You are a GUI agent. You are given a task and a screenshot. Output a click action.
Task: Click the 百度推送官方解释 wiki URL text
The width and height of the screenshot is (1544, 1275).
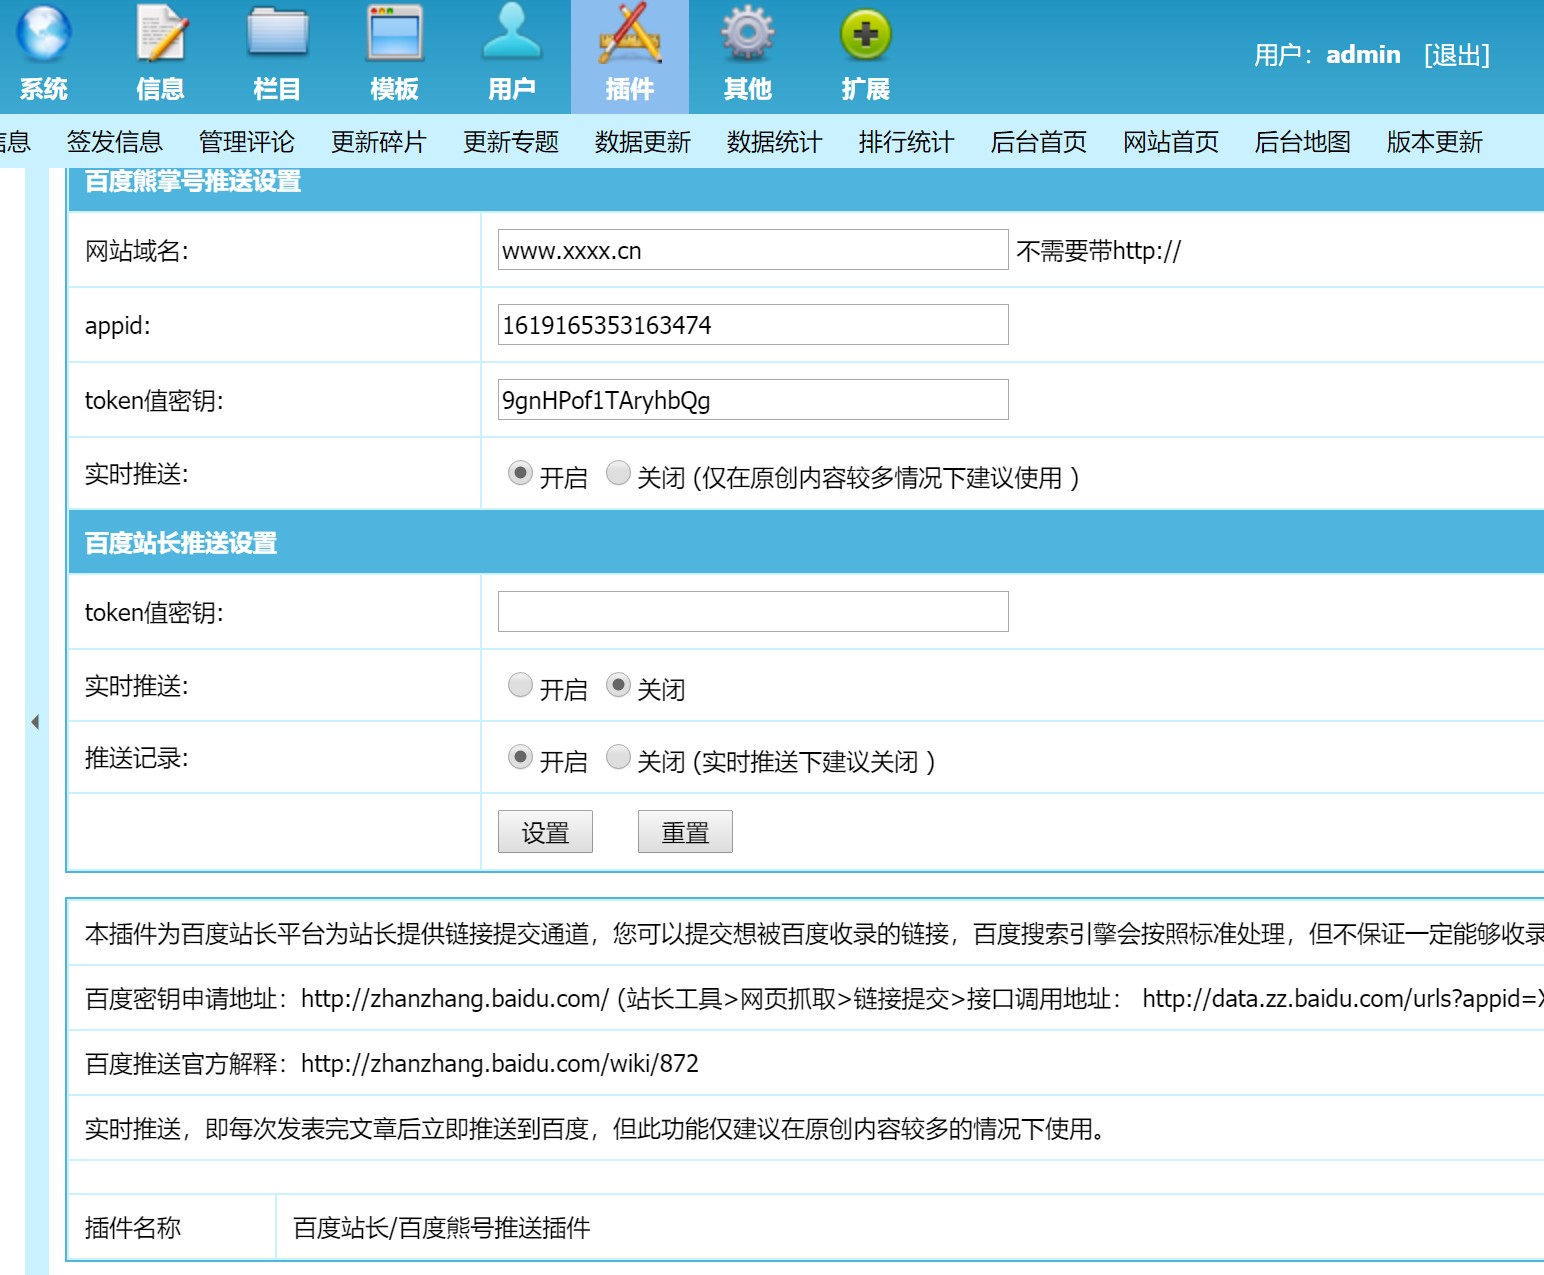(x=500, y=1063)
